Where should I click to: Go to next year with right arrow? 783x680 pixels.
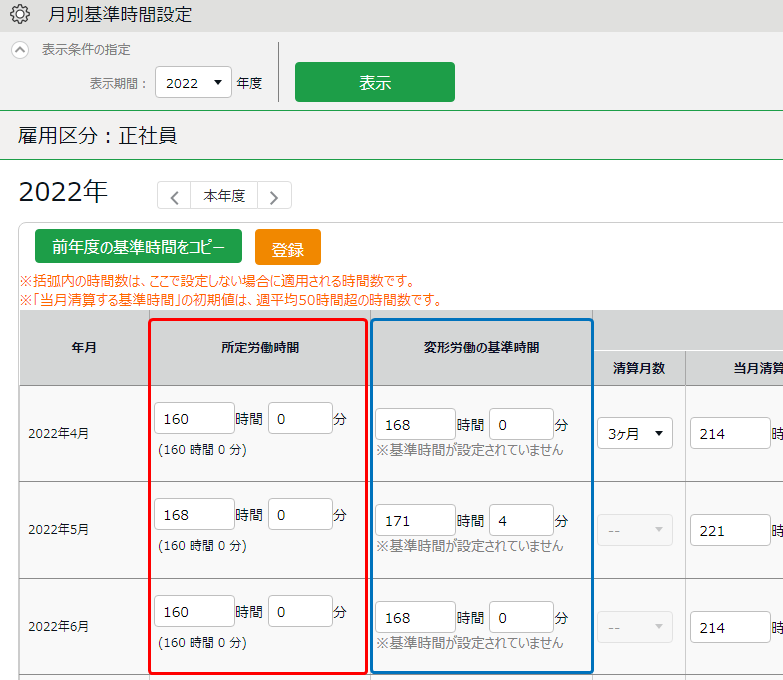coord(274,196)
